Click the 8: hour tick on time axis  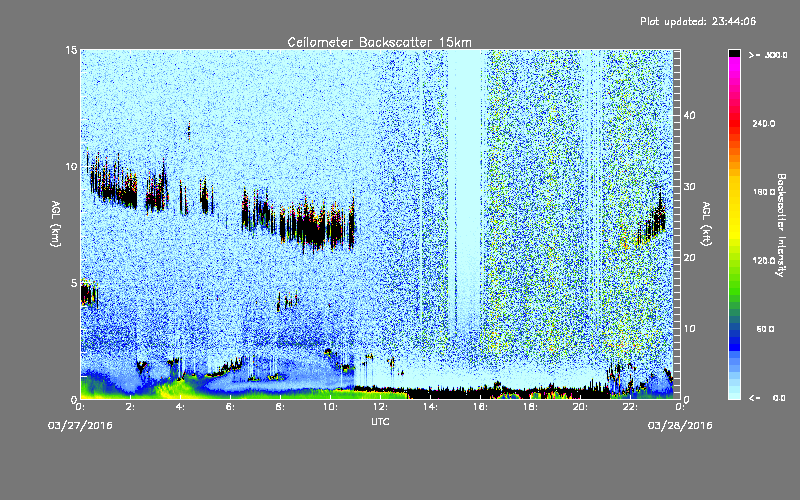tap(281, 407)
